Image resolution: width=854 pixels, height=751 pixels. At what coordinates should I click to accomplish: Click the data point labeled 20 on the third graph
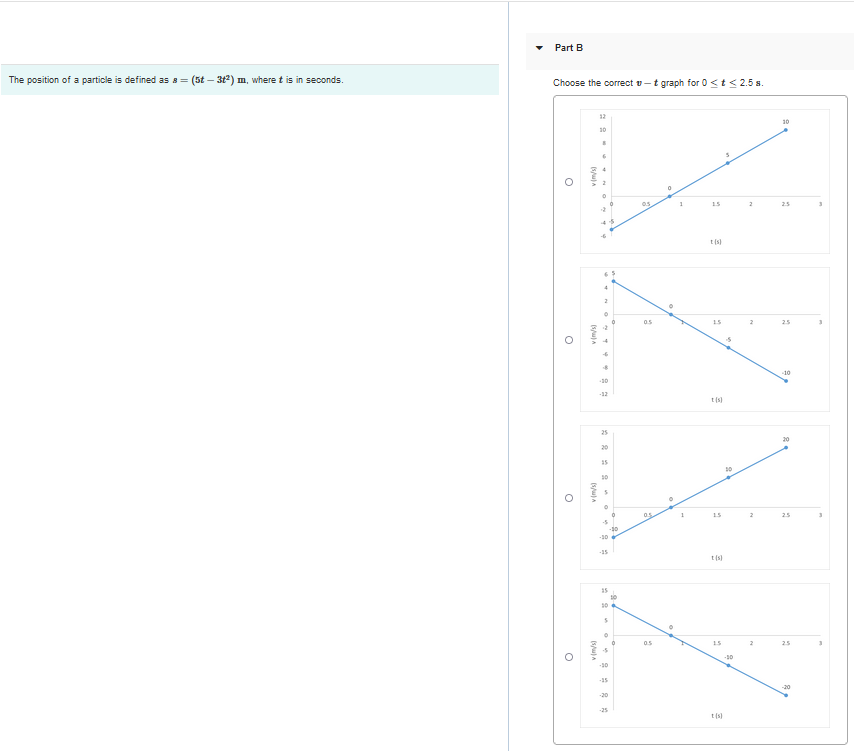click(x=784, y=449)
